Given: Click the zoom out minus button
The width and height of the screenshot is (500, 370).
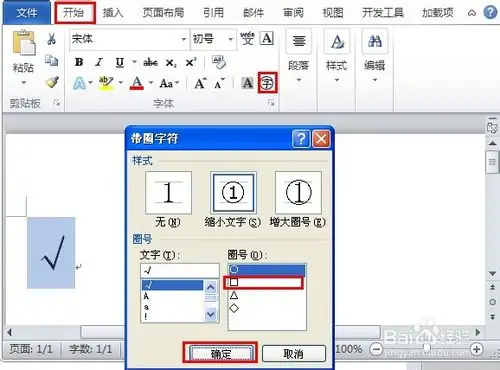Looking at the screenshot, I should 376,349.
